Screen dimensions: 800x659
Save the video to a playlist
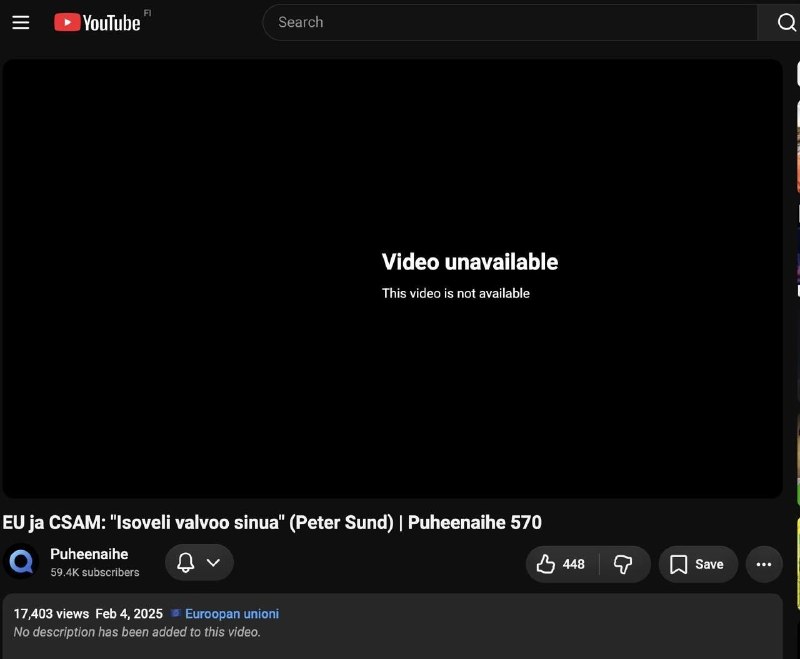[x=698, y=564]
